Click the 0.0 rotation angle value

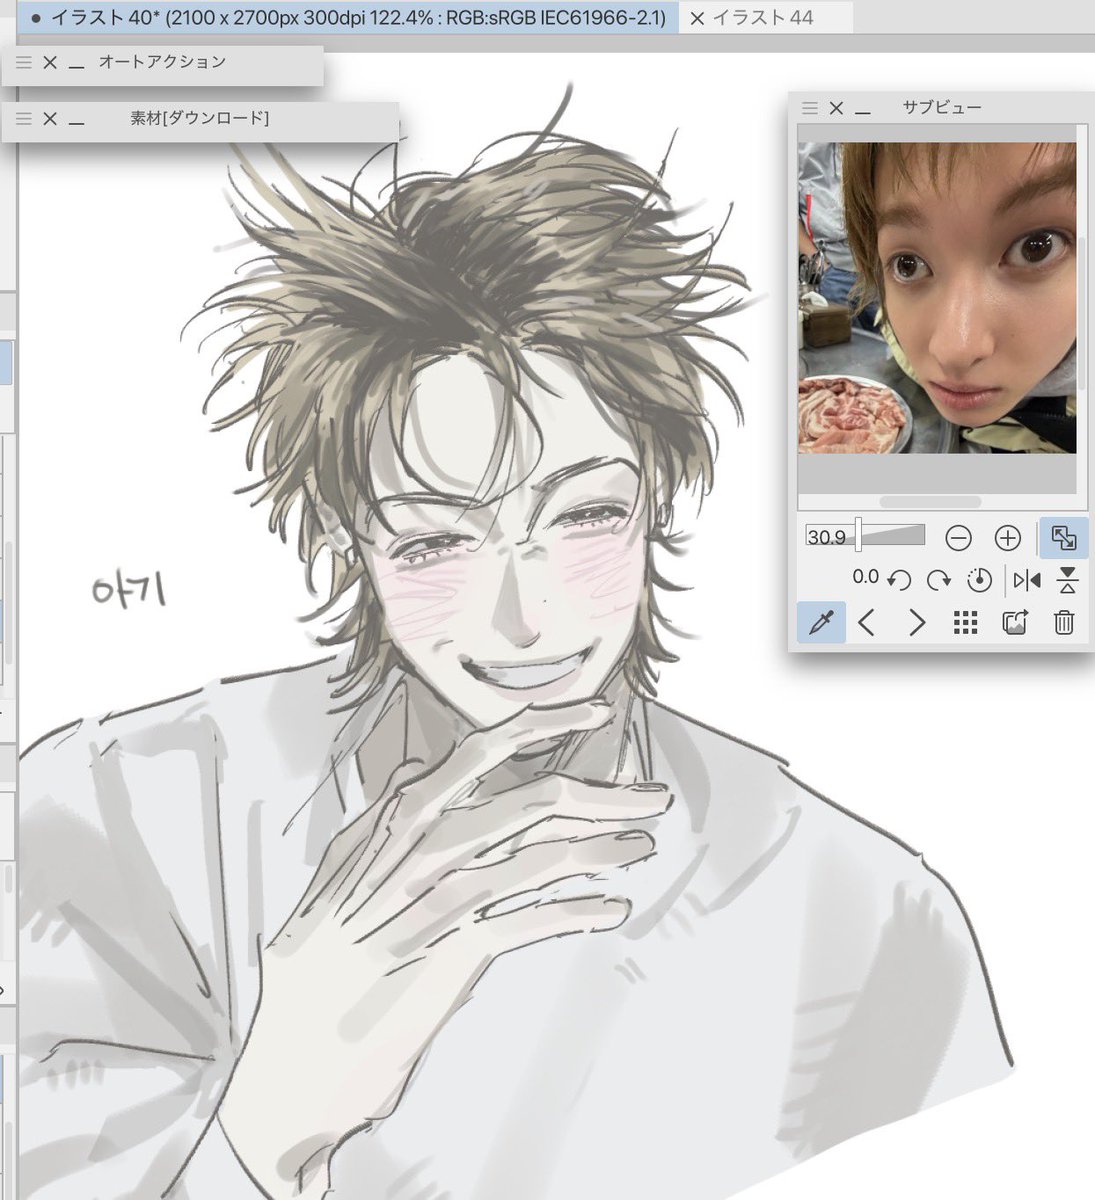point(865,578)
